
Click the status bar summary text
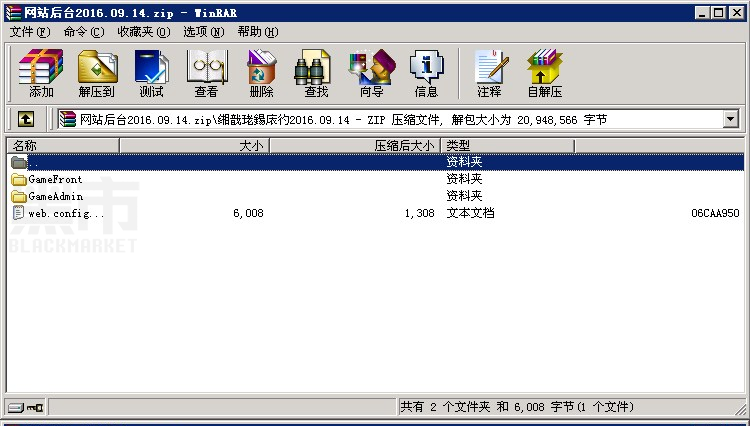[x=517, y=407]
